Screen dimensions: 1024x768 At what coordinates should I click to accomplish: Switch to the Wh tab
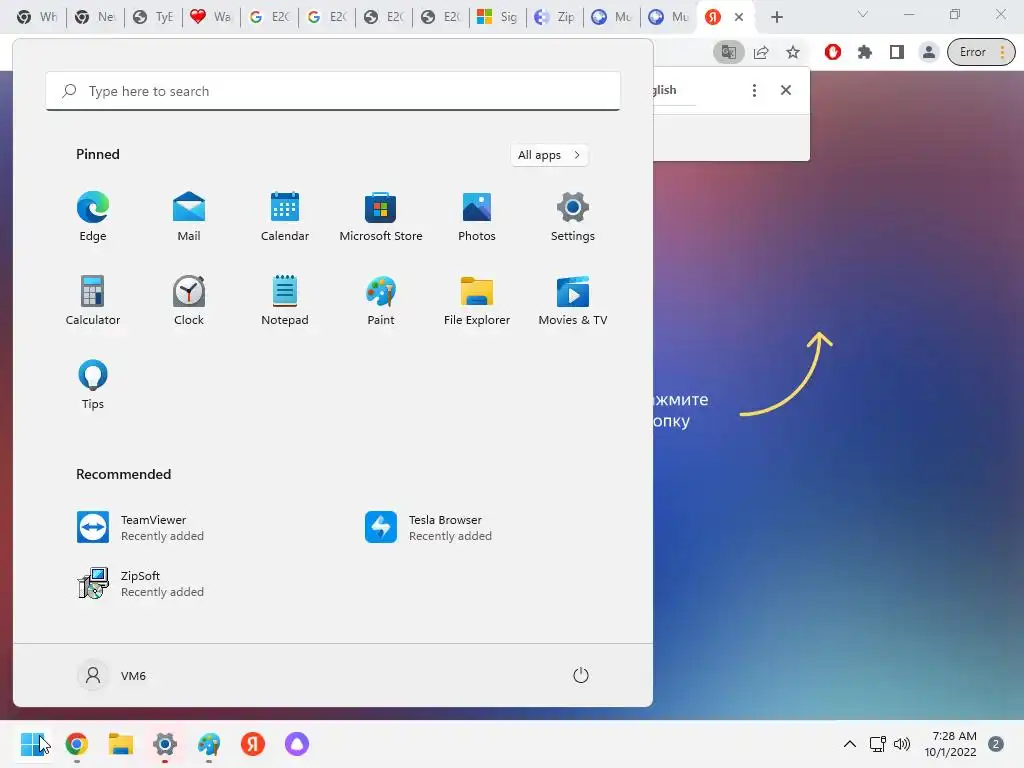(x=38, y=17)
